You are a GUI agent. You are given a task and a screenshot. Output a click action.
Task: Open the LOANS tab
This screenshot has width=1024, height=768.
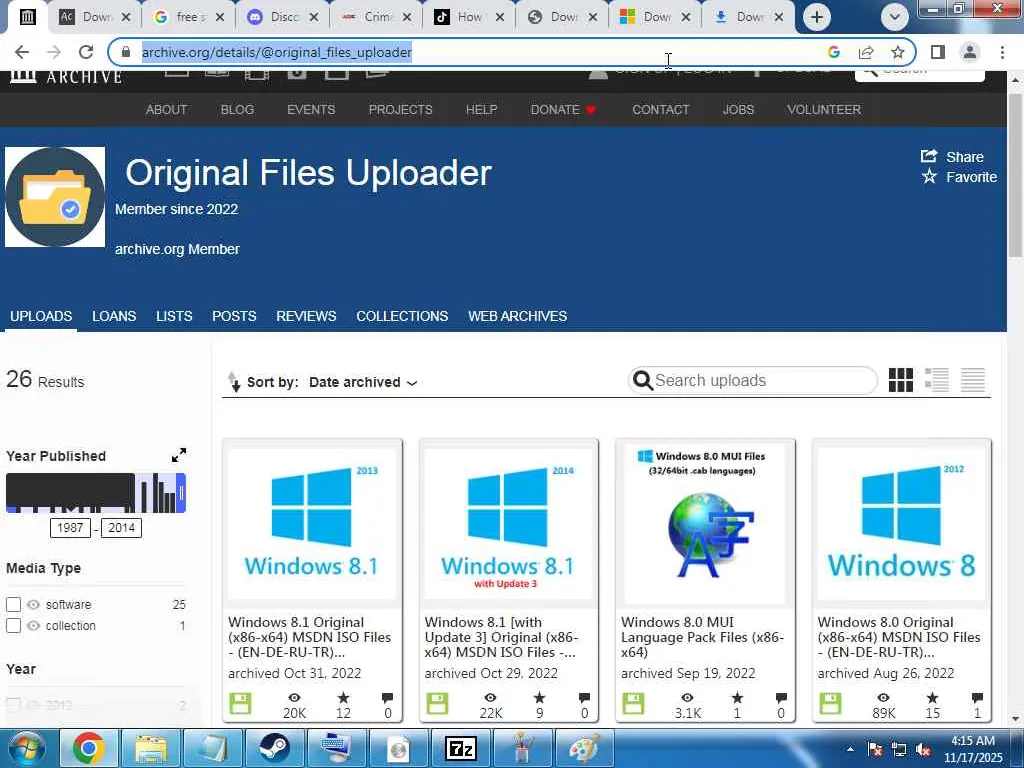click(x=114, y=316)
